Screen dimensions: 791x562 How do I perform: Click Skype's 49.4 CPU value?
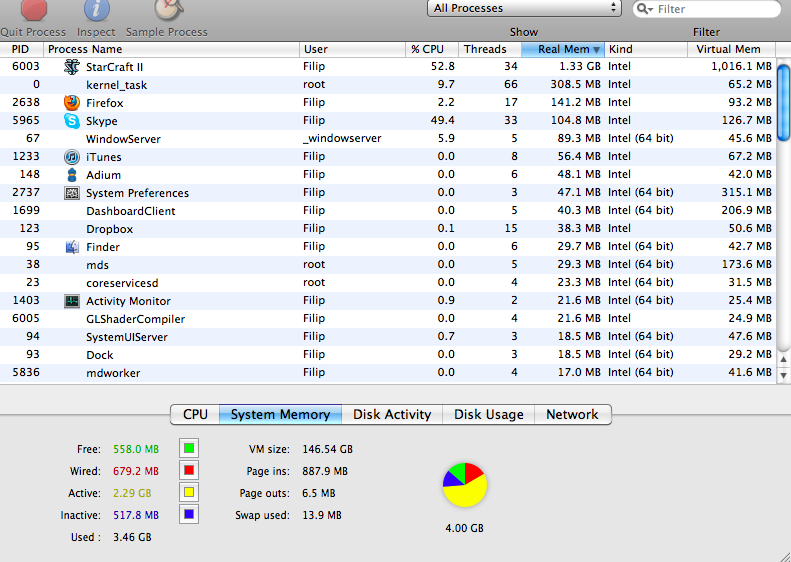441,121
